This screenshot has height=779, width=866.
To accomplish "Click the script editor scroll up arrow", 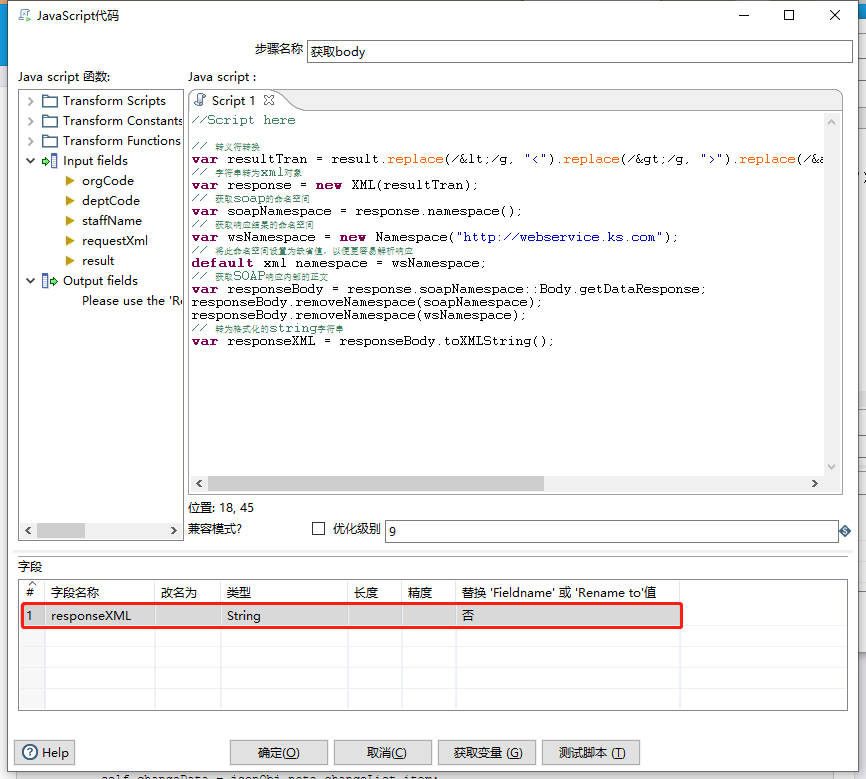I will point(831,122).
